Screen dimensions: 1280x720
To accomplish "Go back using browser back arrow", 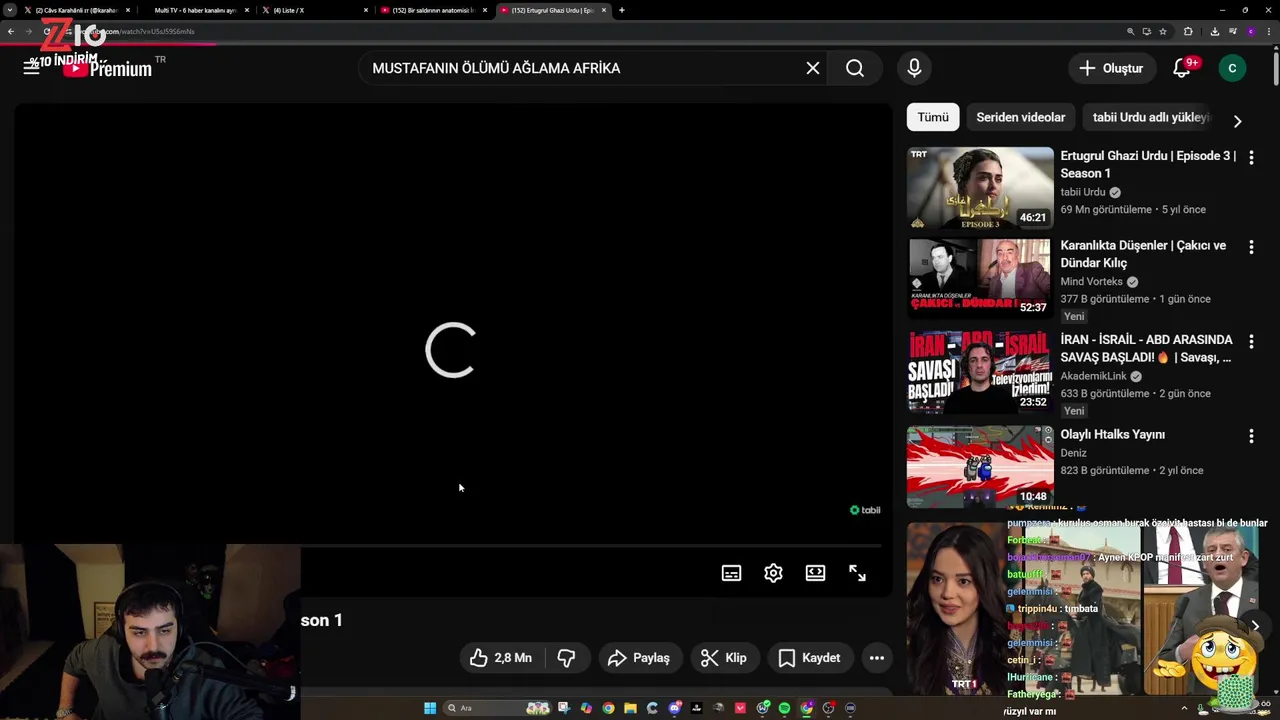I will coord(11,31).
